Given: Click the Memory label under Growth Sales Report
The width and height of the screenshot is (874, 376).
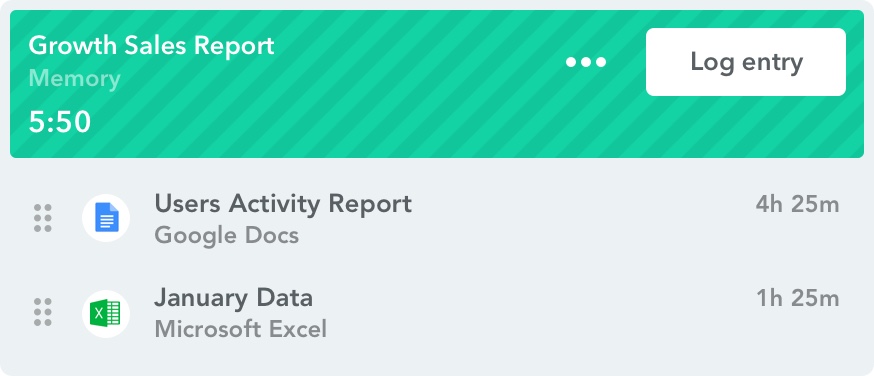Looking at the screenshot, I should pos(74,79).
